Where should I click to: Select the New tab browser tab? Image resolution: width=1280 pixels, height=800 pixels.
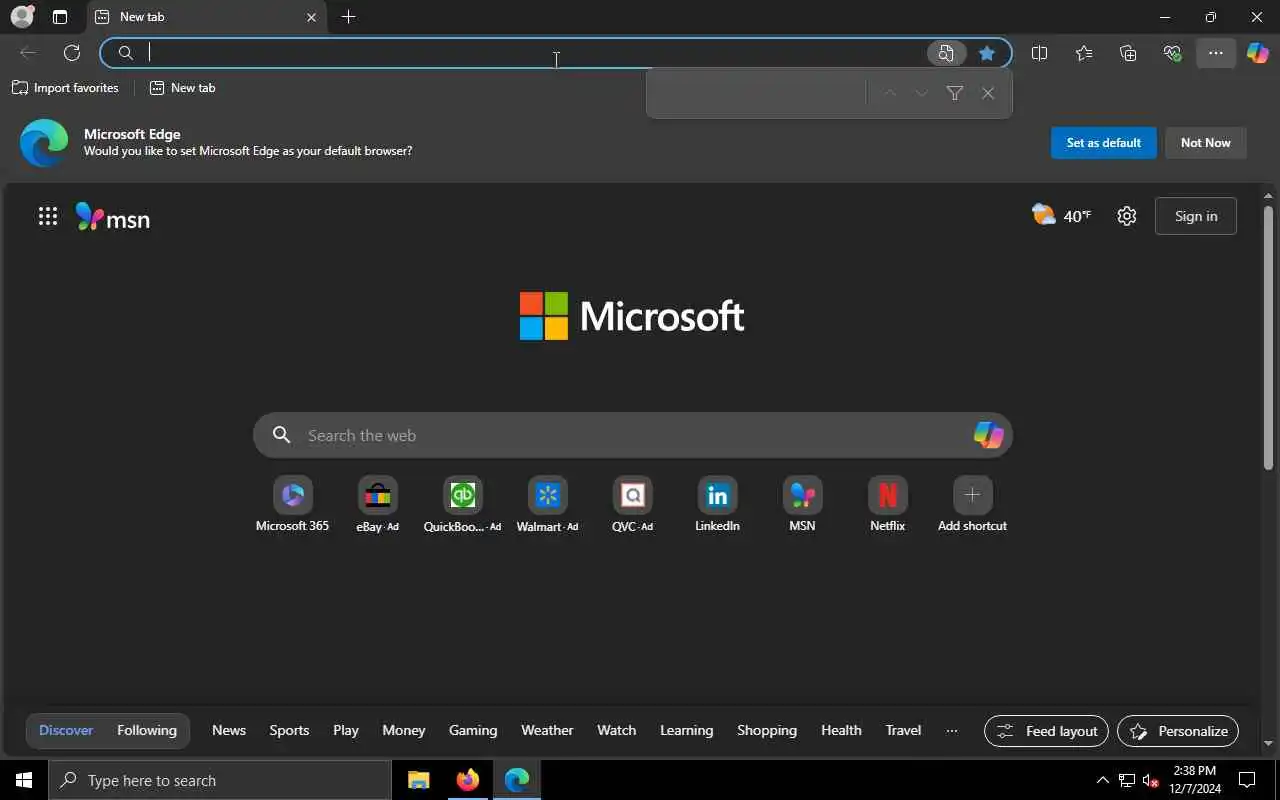(x=207, y=17)
